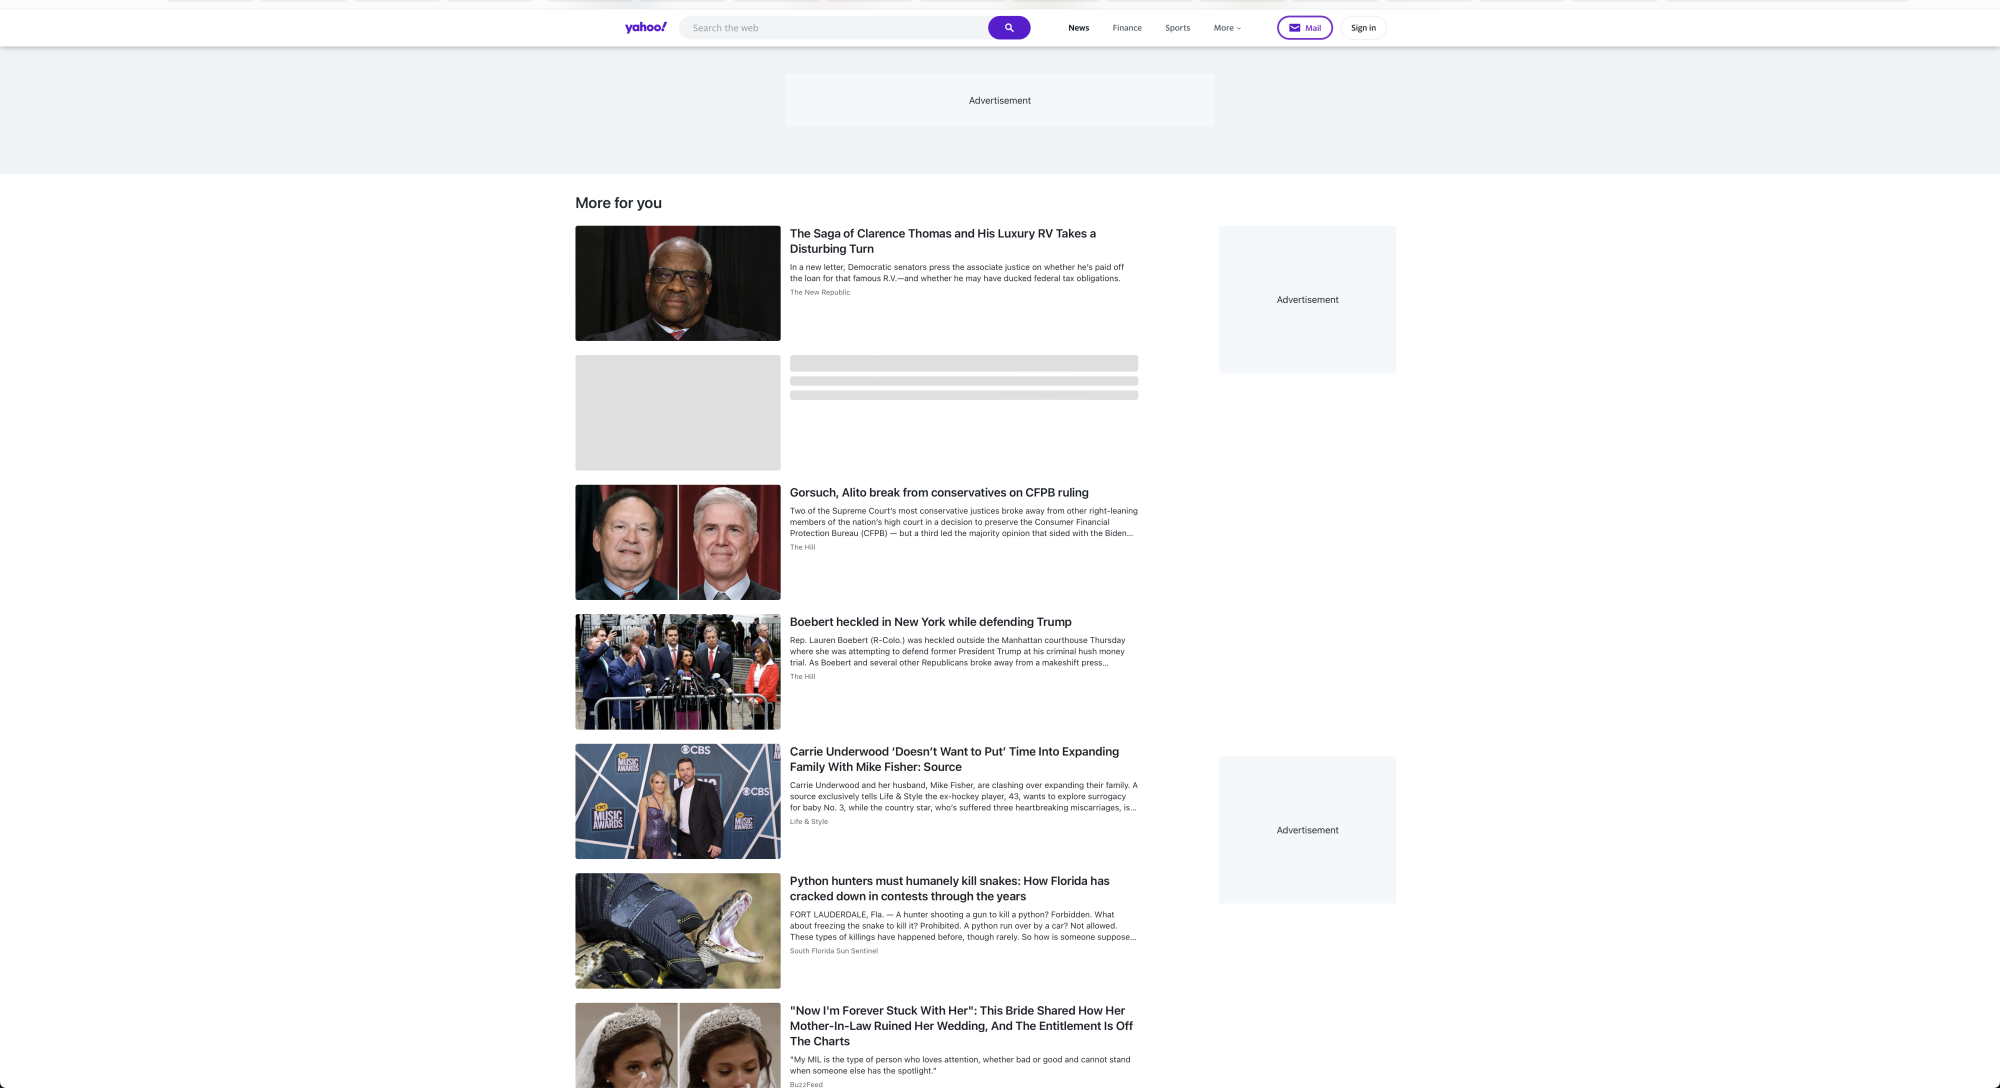This screenshot has height=1088, width=2000.
Task: Click the python snake article thumbnail
Action: (677, 930)
